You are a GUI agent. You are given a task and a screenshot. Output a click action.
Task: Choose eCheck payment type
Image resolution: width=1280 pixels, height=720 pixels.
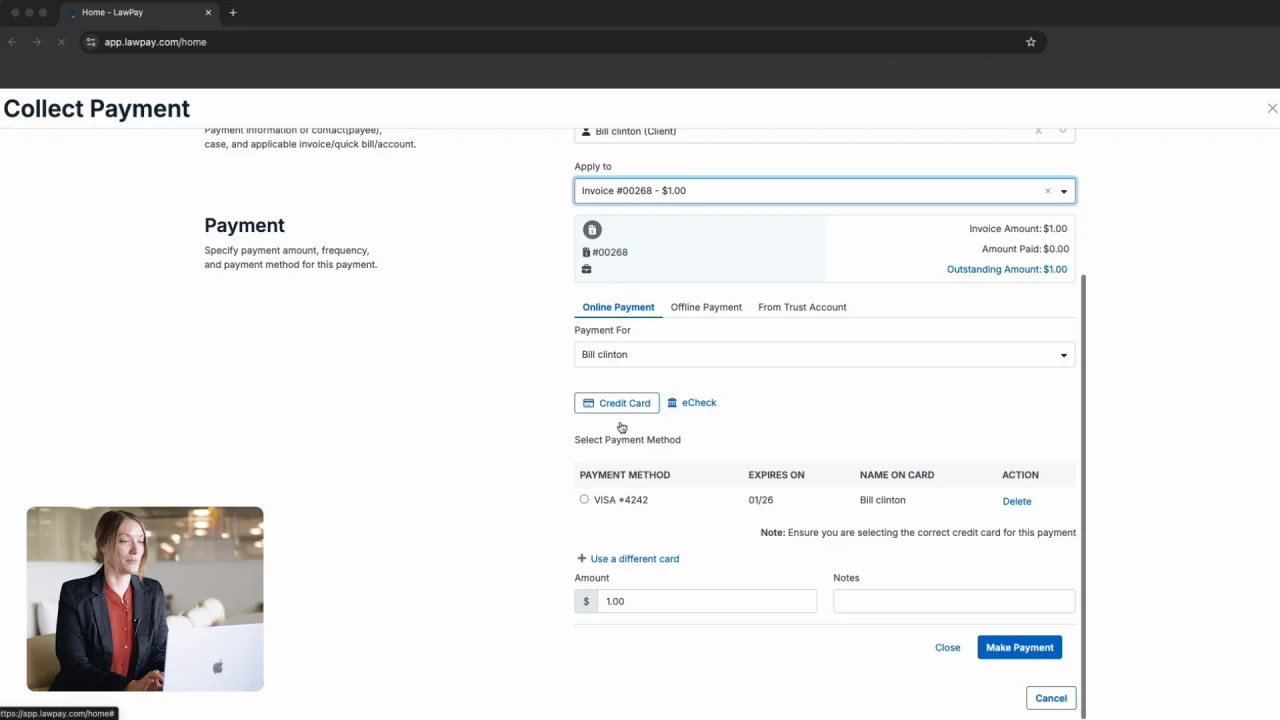click(692, 403)
